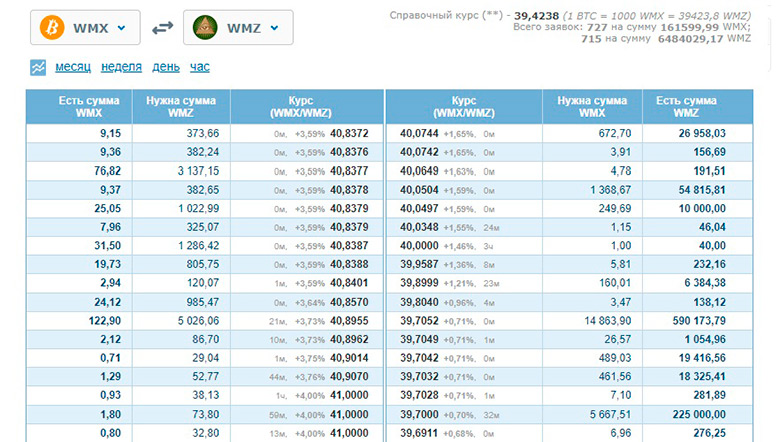Click the 'Есть сумма WMX' column header
This screenshot has height=442, width=780.
point(79,106)
